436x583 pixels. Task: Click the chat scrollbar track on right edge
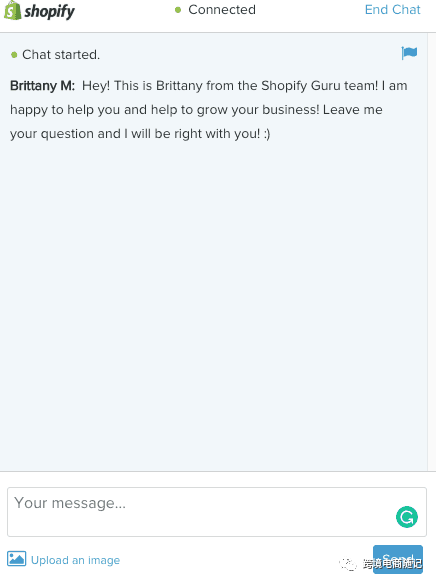coord(432,252)
